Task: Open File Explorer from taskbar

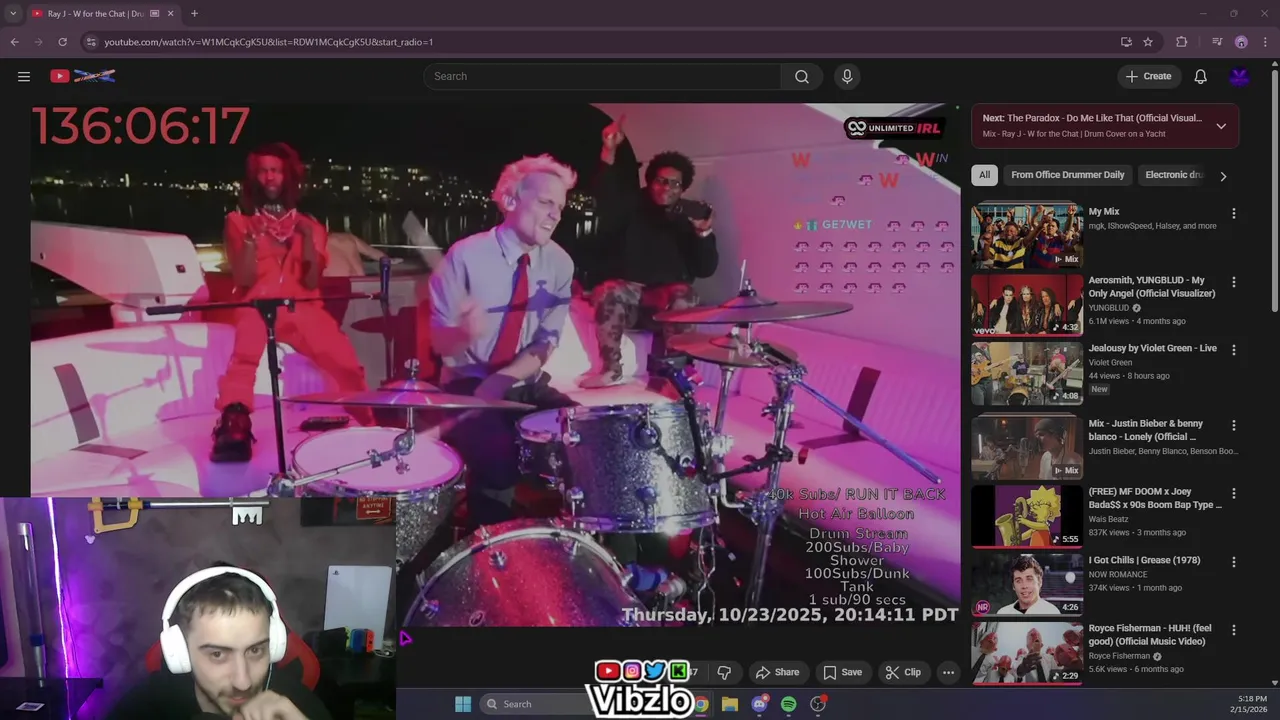Action: [730, 704]
